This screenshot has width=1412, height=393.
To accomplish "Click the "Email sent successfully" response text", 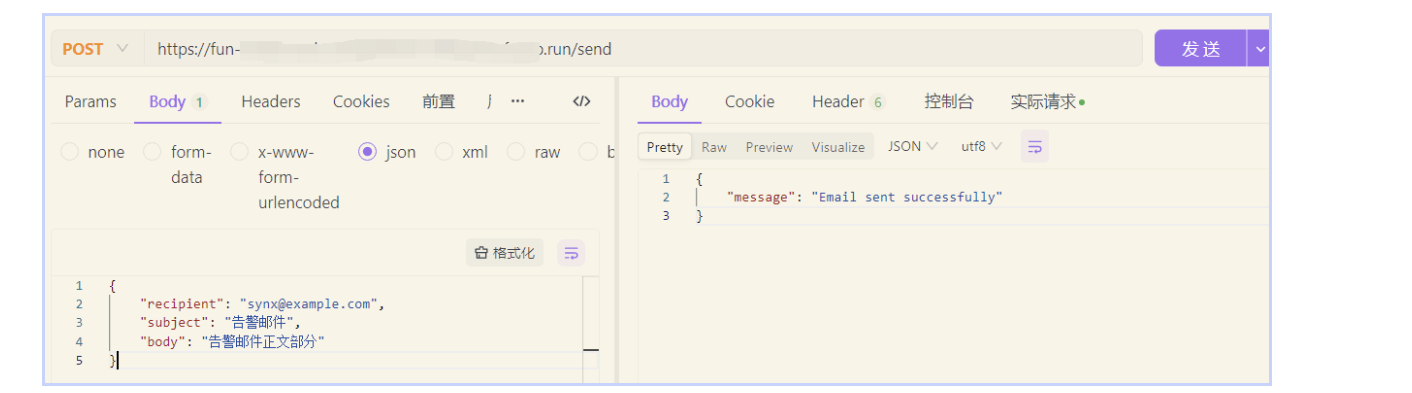I will pos(906,197).
